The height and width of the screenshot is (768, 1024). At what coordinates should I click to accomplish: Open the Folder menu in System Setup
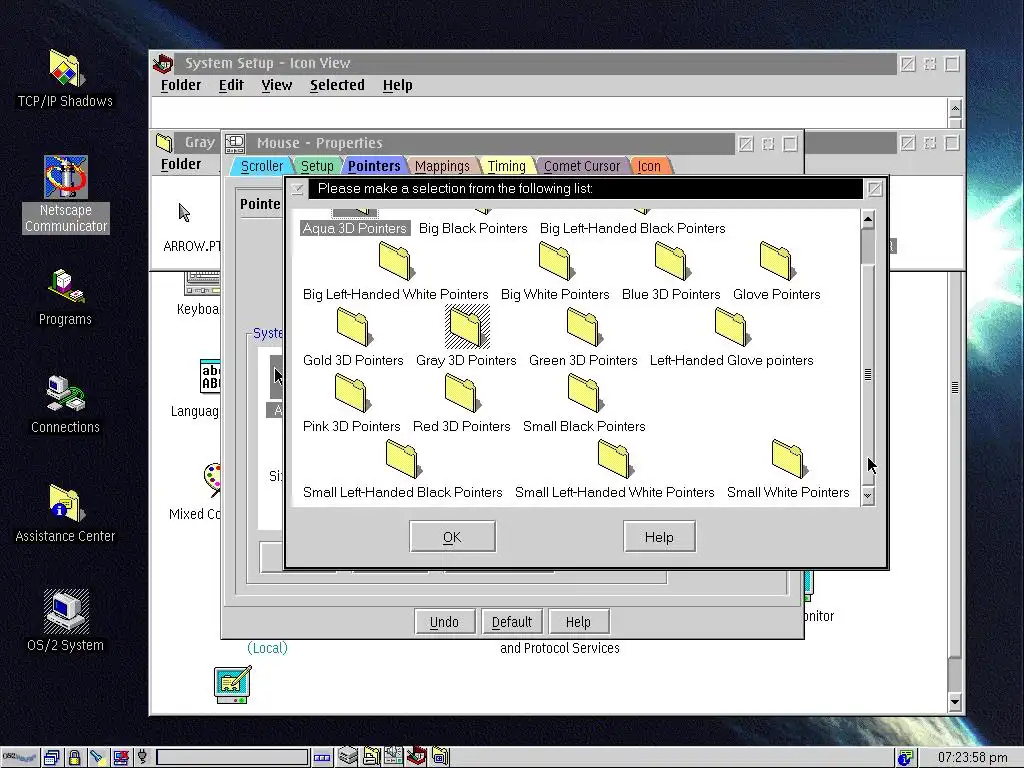[x=181, y=85]
